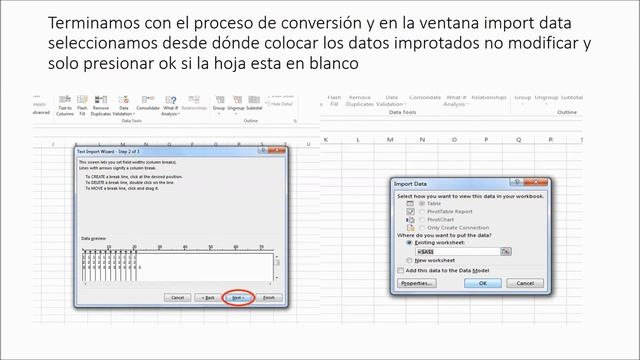
Task: Select PivotTable Report radio option
Action: pos(422,211)
